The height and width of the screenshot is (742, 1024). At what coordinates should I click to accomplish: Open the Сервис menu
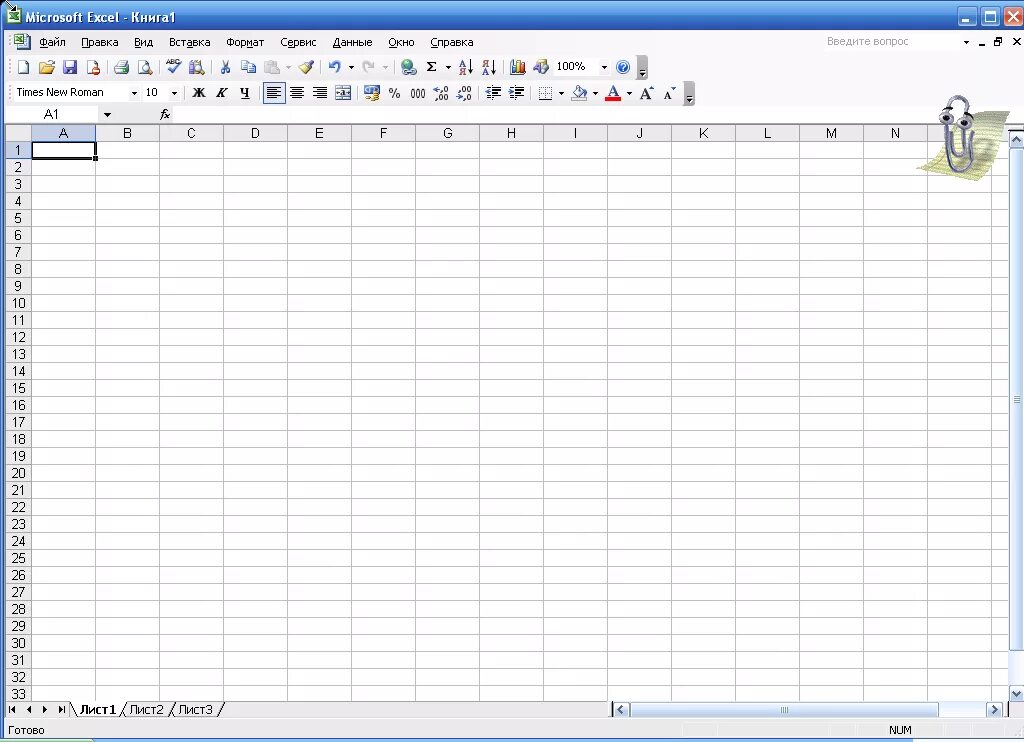coord(298,42)
